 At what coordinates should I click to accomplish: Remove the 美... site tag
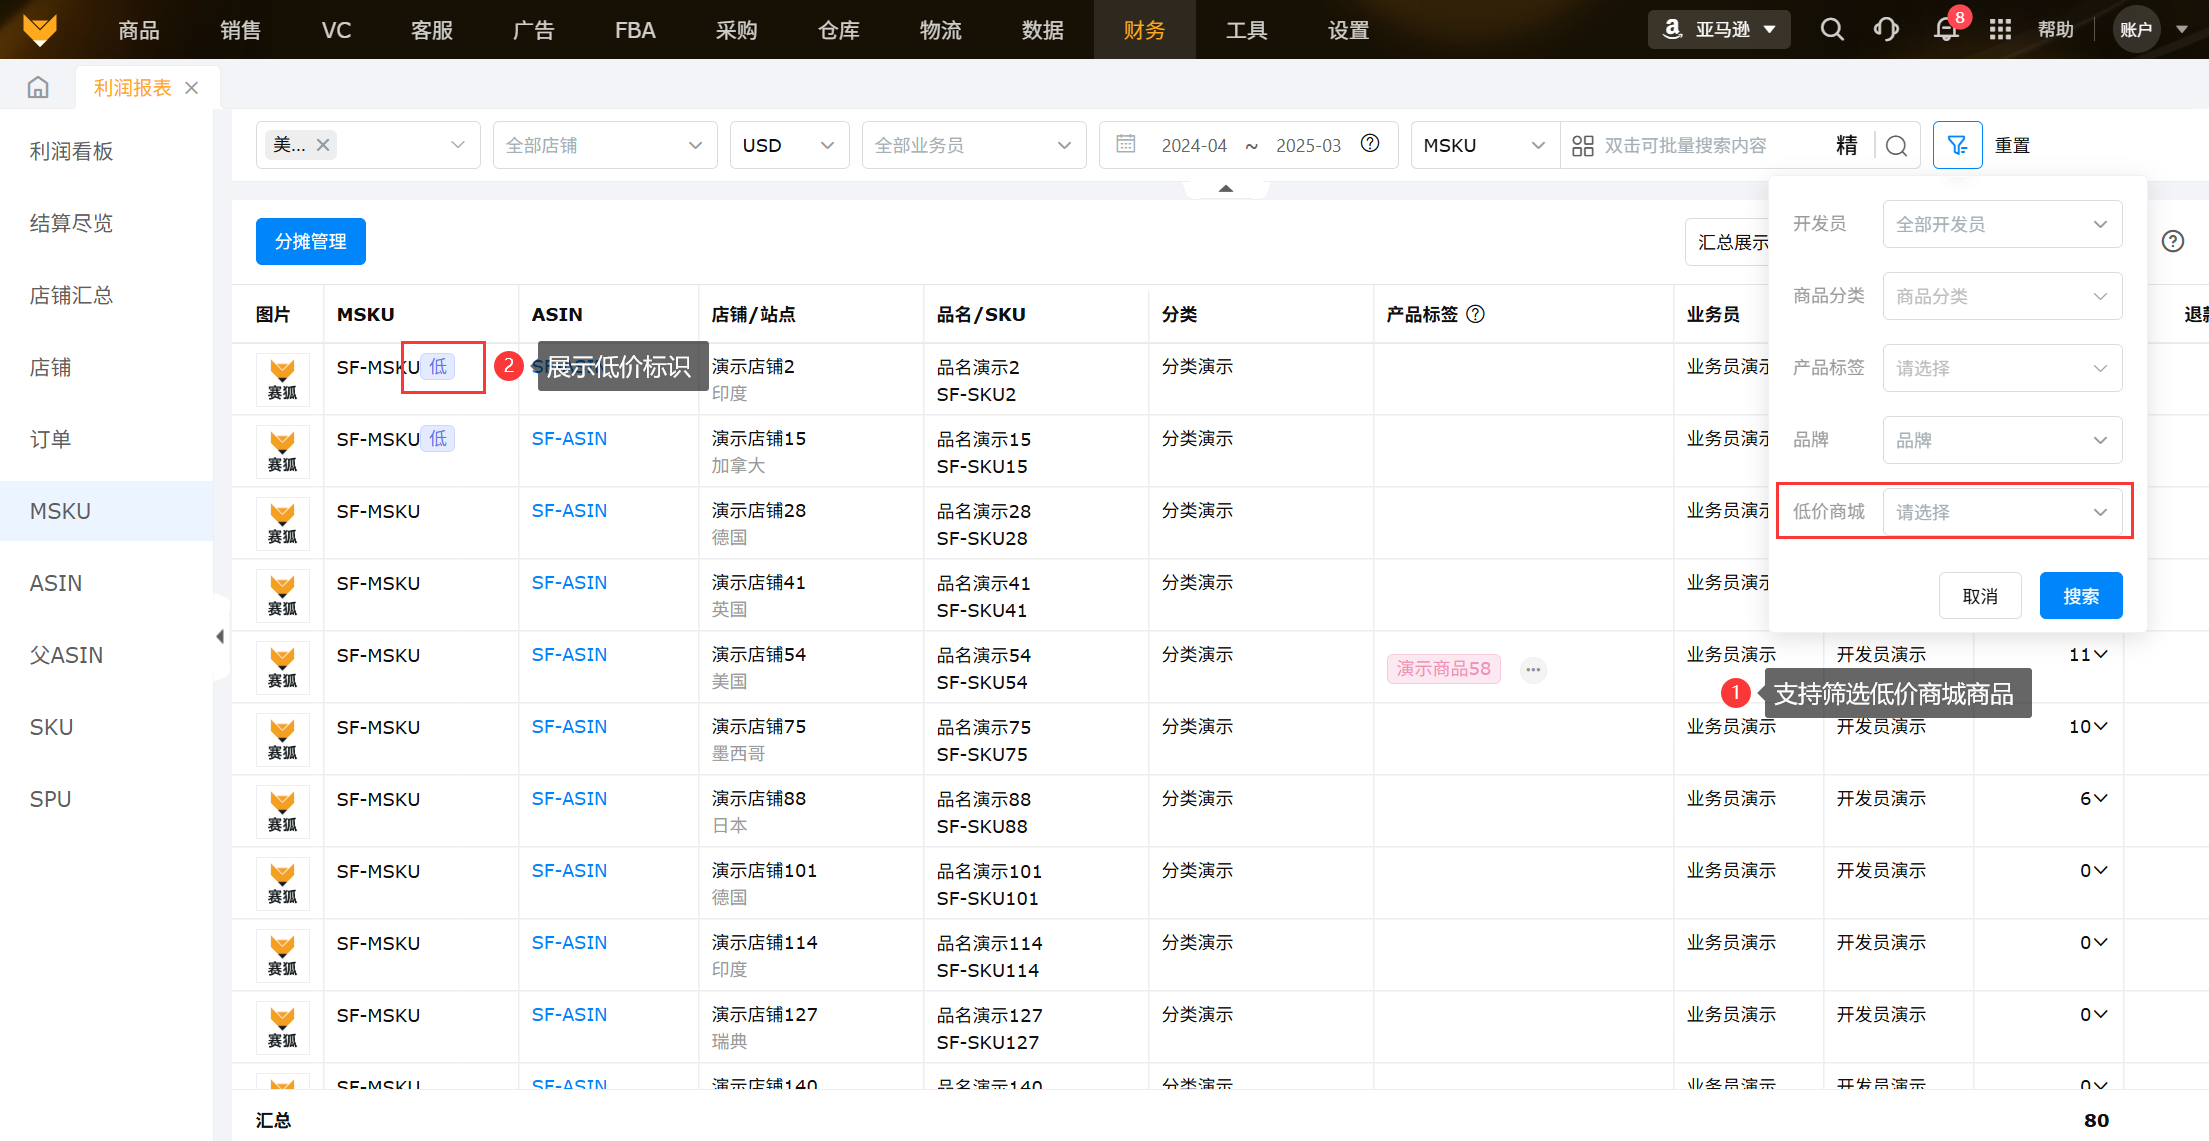tap(323, 145)
